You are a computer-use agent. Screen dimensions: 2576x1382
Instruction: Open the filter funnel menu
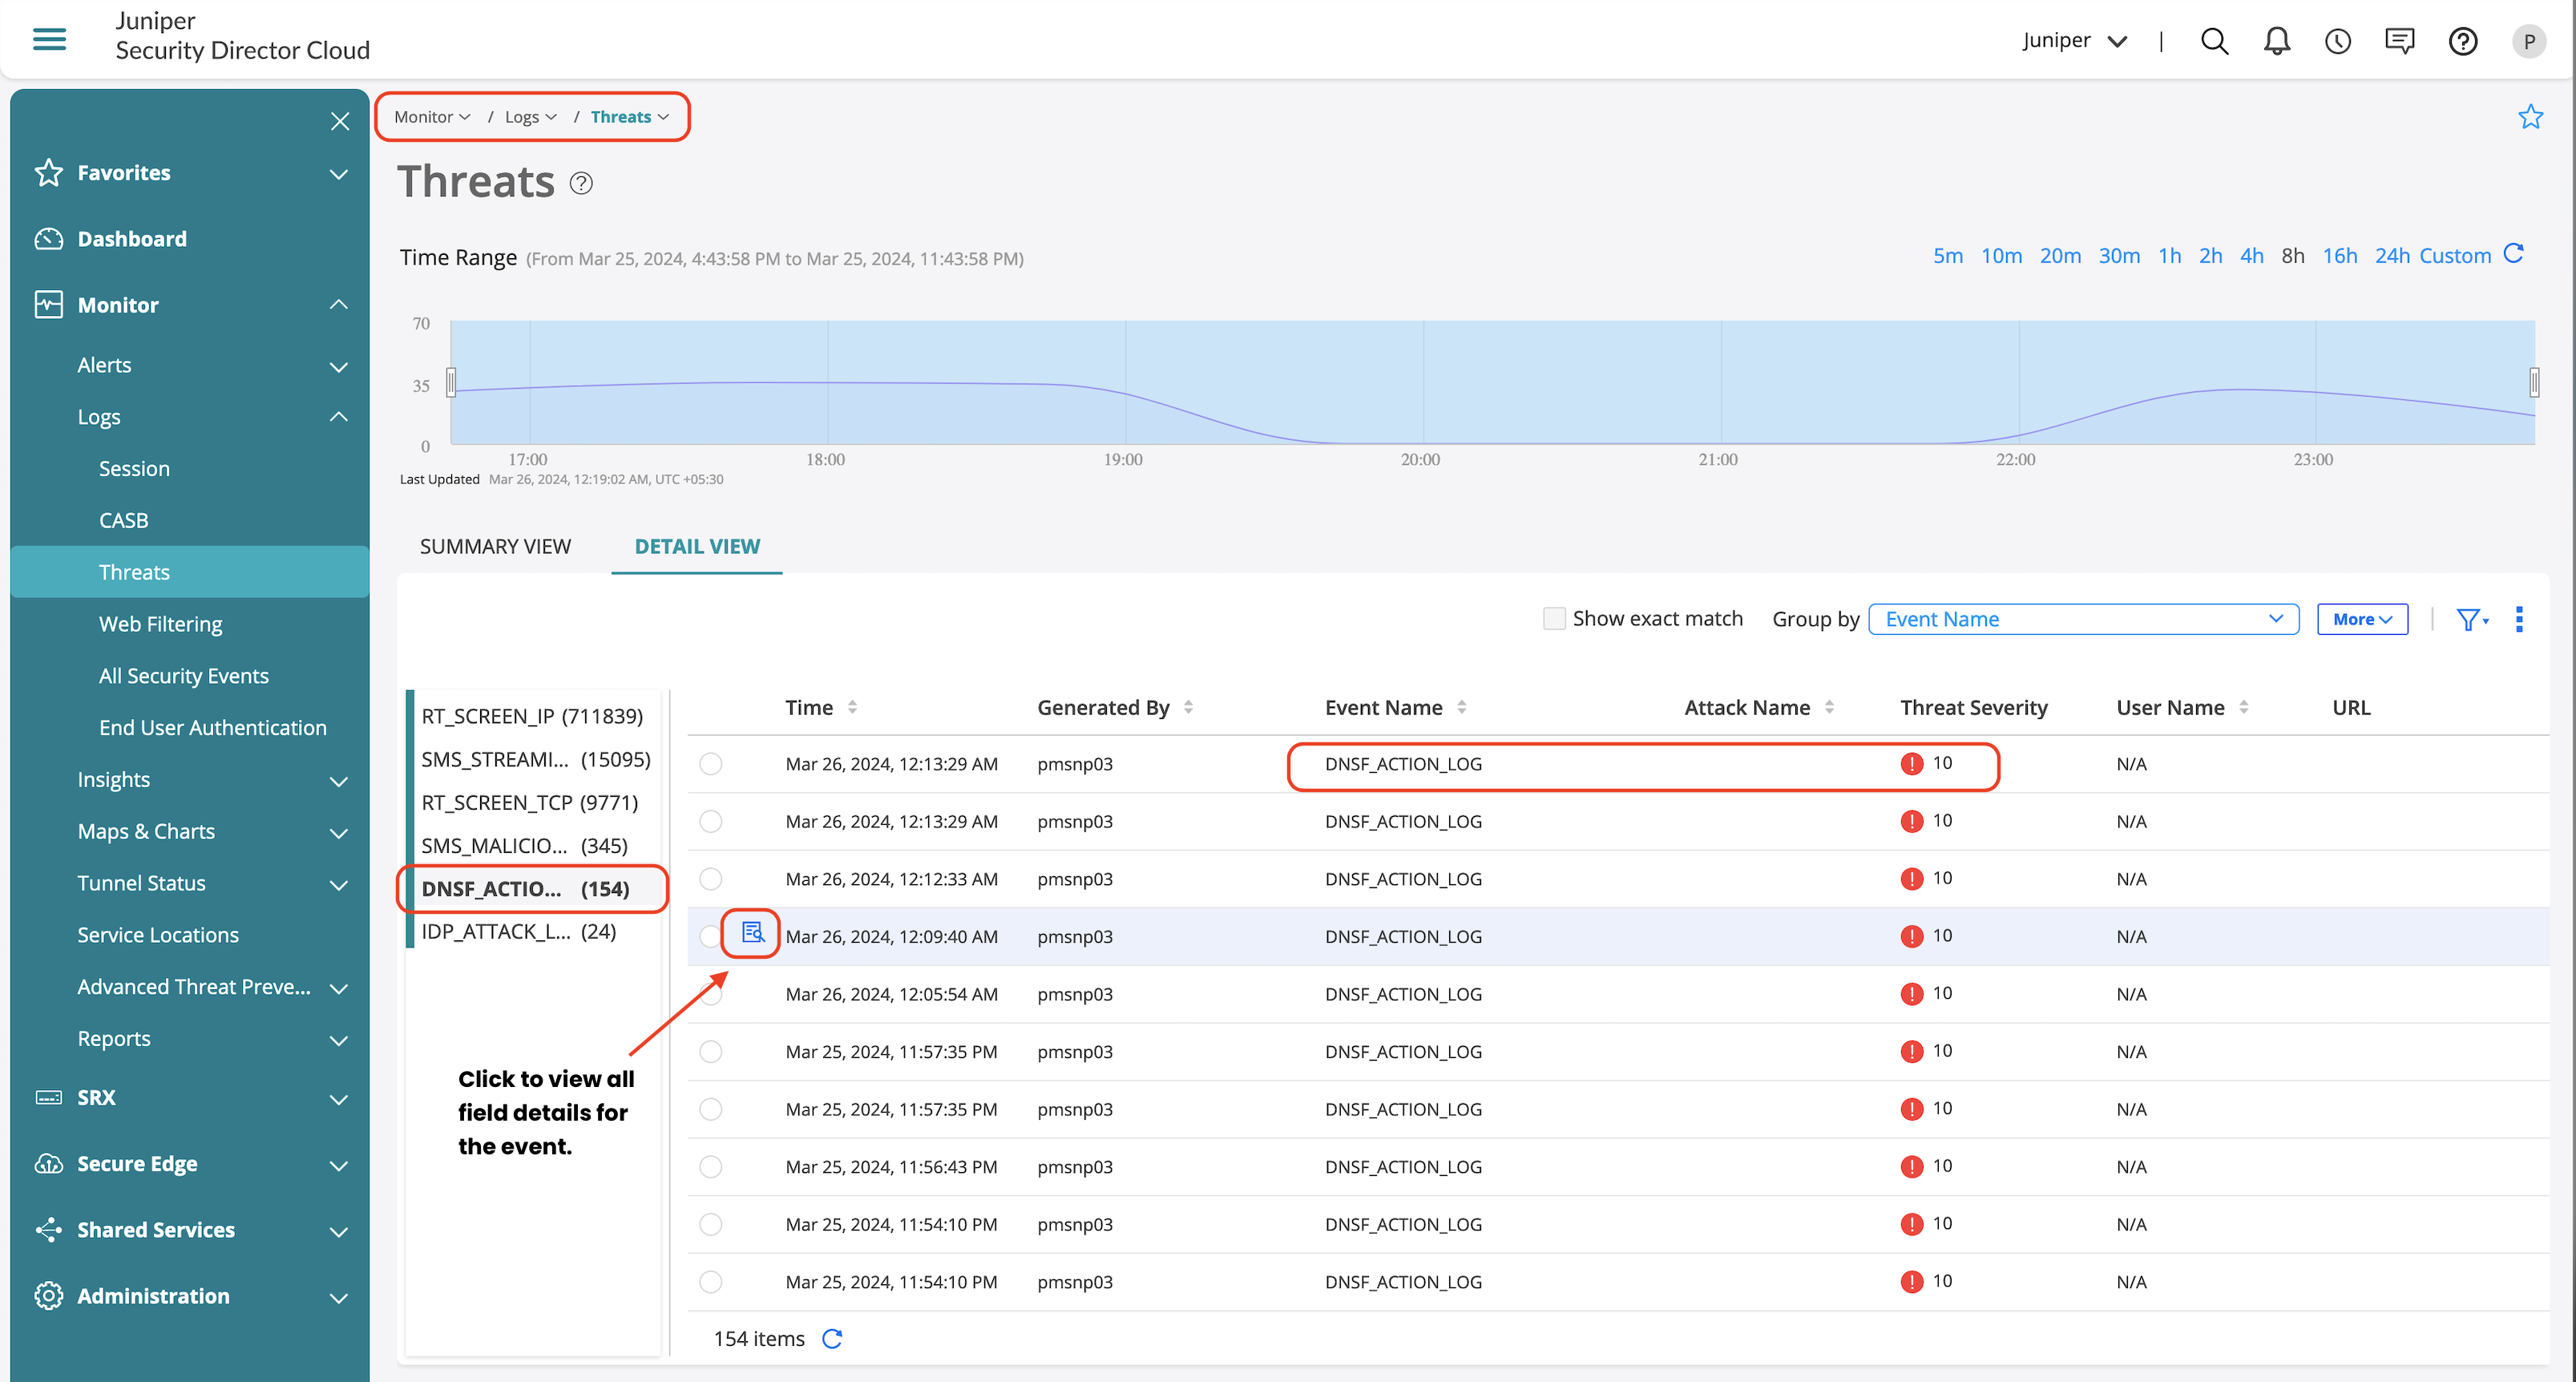pyautogui.click(x=2471, y=620)
